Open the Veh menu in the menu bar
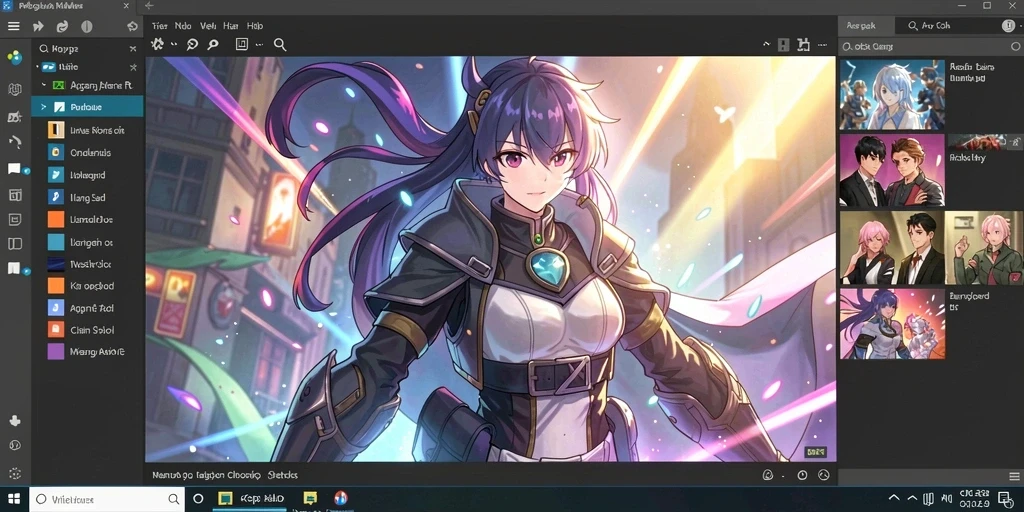The width and height of the screenshot is (1024, 512). [x=208, y=26]
